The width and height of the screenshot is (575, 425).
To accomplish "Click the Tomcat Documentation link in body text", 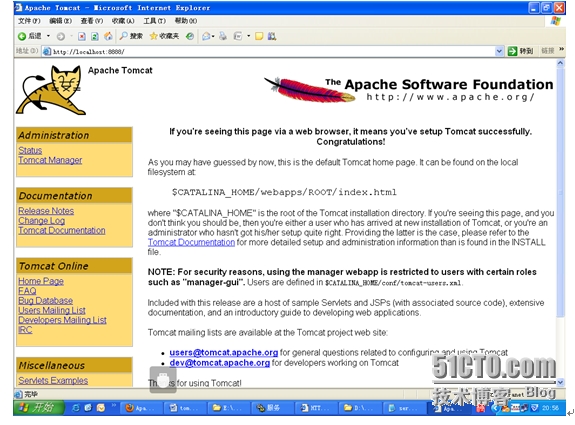I will tap(191, 242).
